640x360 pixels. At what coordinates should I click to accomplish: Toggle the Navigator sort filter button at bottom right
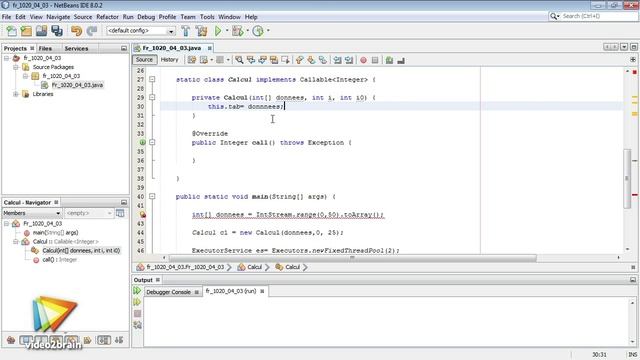119,340
